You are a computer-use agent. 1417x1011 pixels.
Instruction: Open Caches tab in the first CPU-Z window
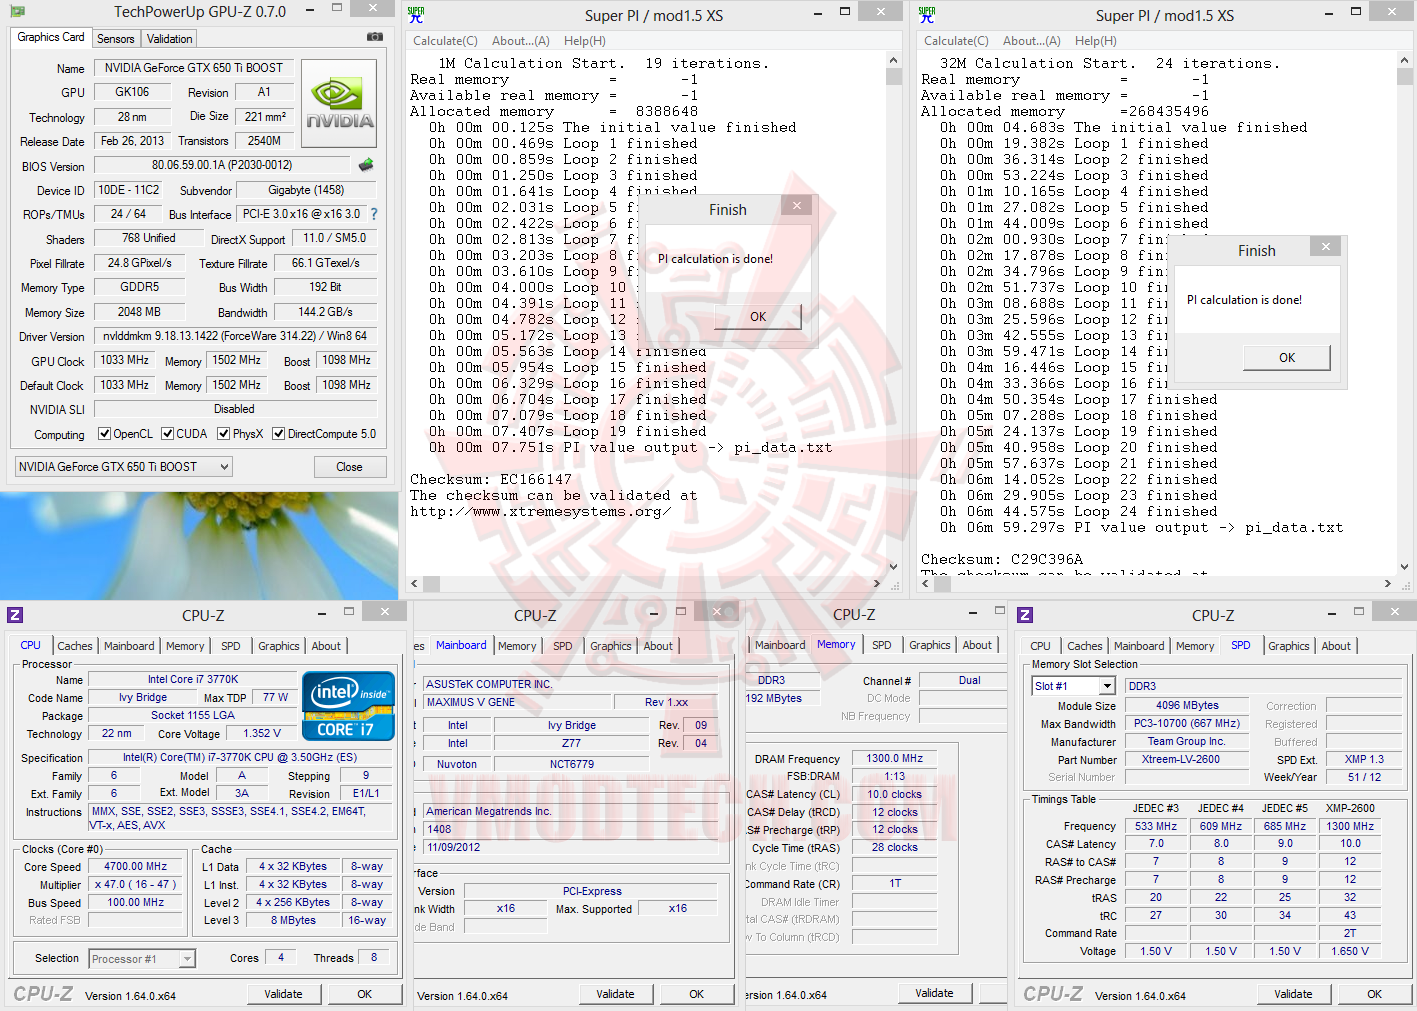tap(74, 646)
